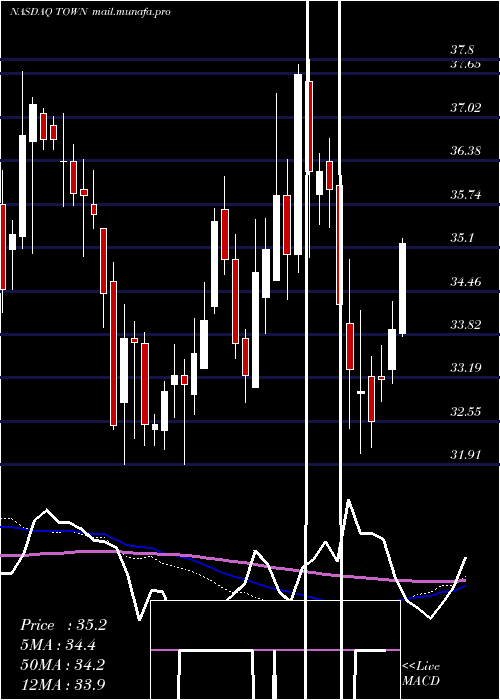The image size is (500, 700).
Task: Click the 37.8 price axis label
Action: tap(462, 50)
